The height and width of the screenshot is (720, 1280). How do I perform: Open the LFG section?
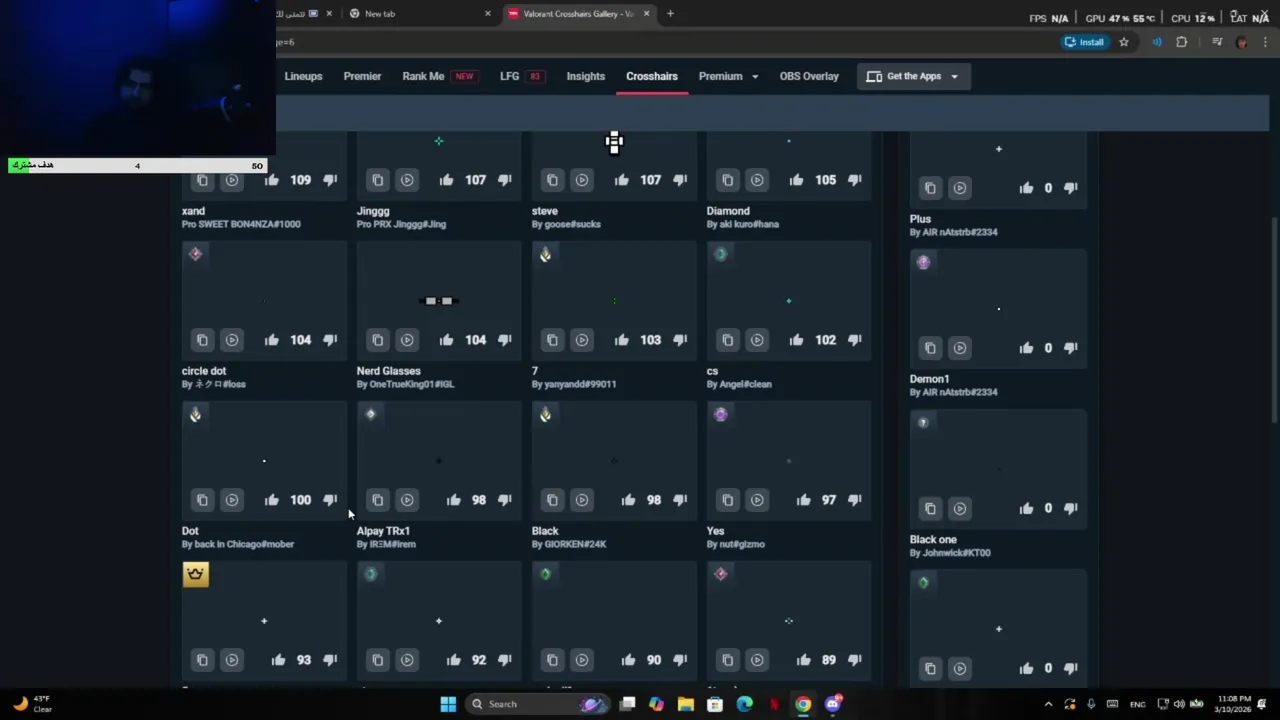[521, 76]
